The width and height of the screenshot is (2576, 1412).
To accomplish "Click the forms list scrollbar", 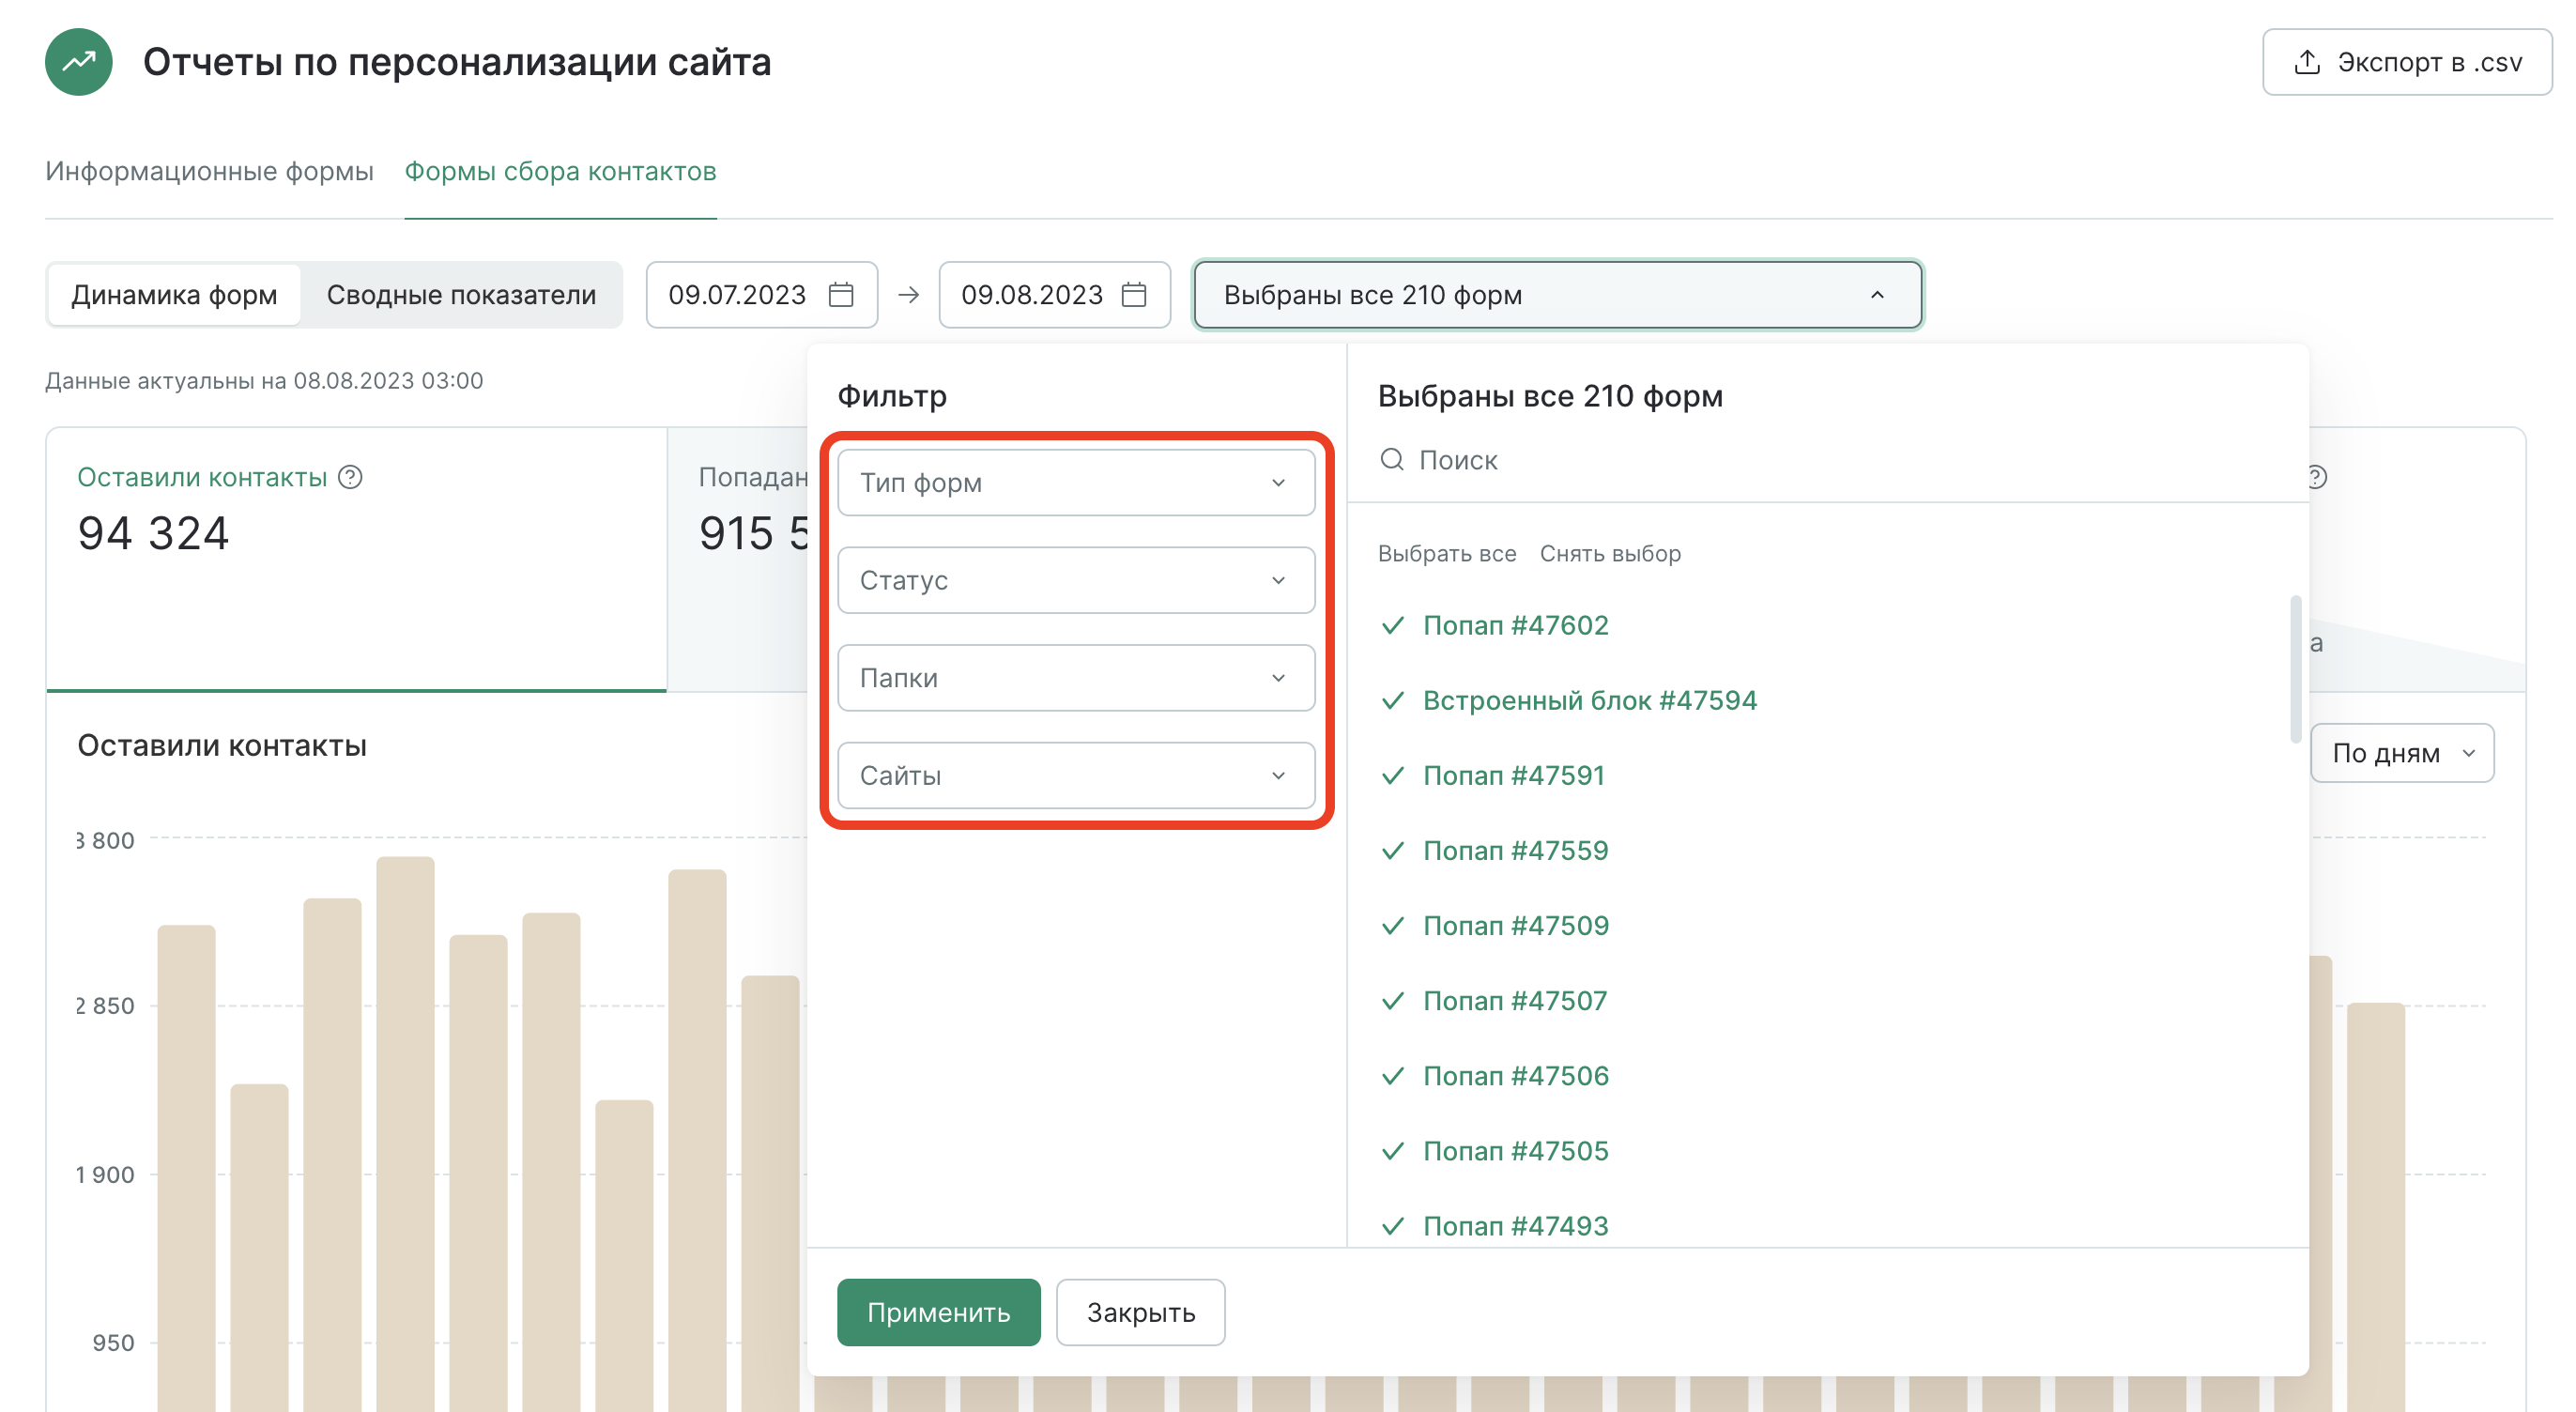I will point(2296,669).
